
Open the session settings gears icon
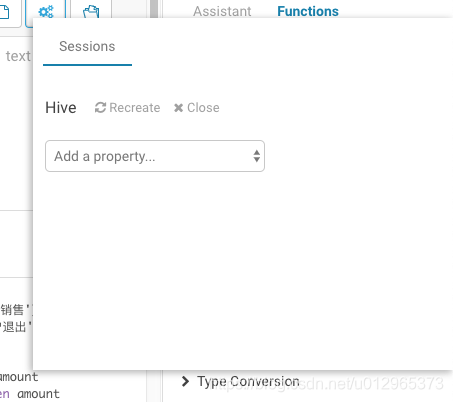(x=46, y=12)
